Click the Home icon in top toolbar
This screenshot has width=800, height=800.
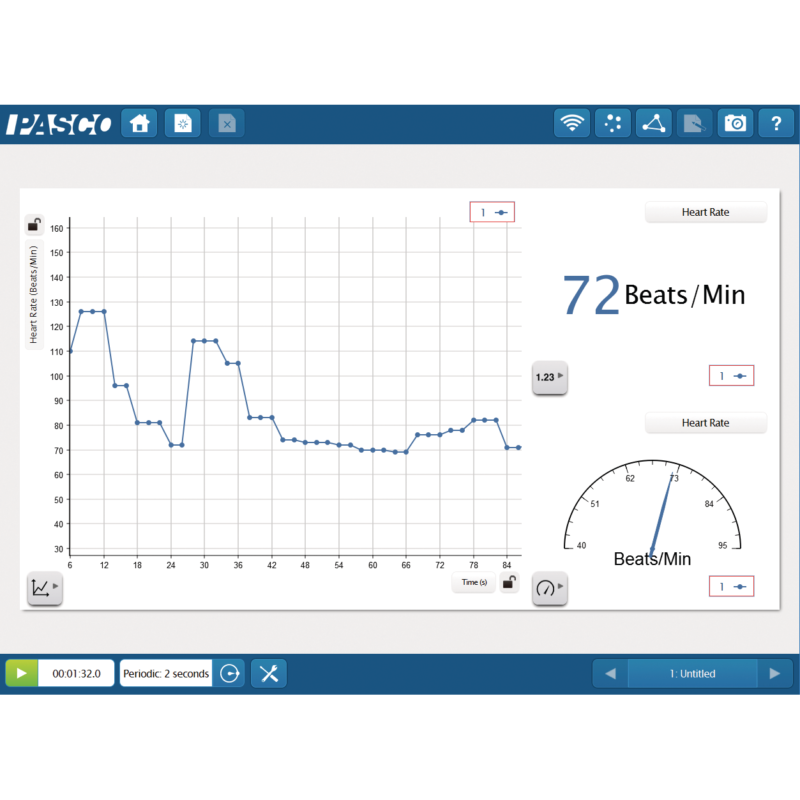pyautogui.click(x=139, y=123)
